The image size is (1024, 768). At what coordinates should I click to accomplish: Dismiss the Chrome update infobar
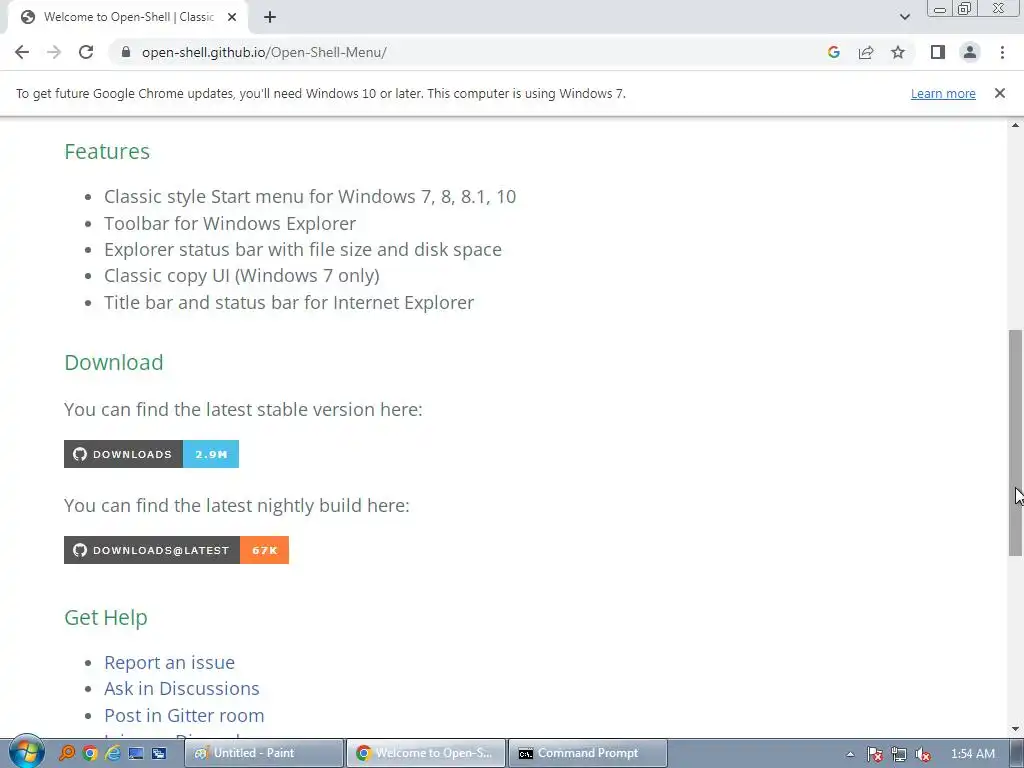999,93
